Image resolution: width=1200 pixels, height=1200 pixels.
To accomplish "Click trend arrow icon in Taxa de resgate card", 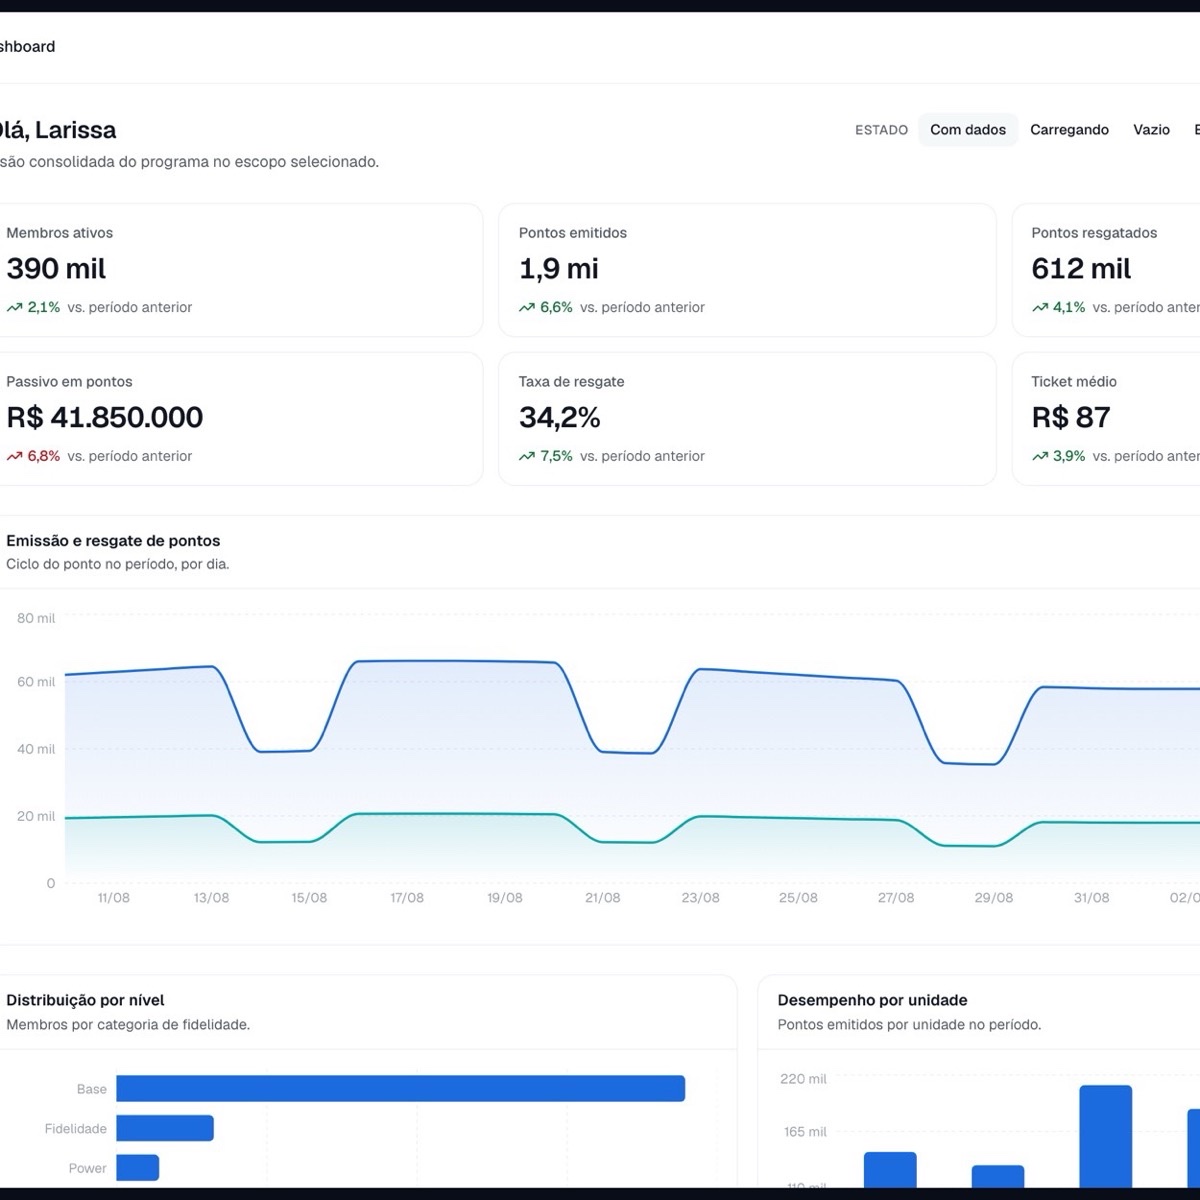I will point(527,456).
